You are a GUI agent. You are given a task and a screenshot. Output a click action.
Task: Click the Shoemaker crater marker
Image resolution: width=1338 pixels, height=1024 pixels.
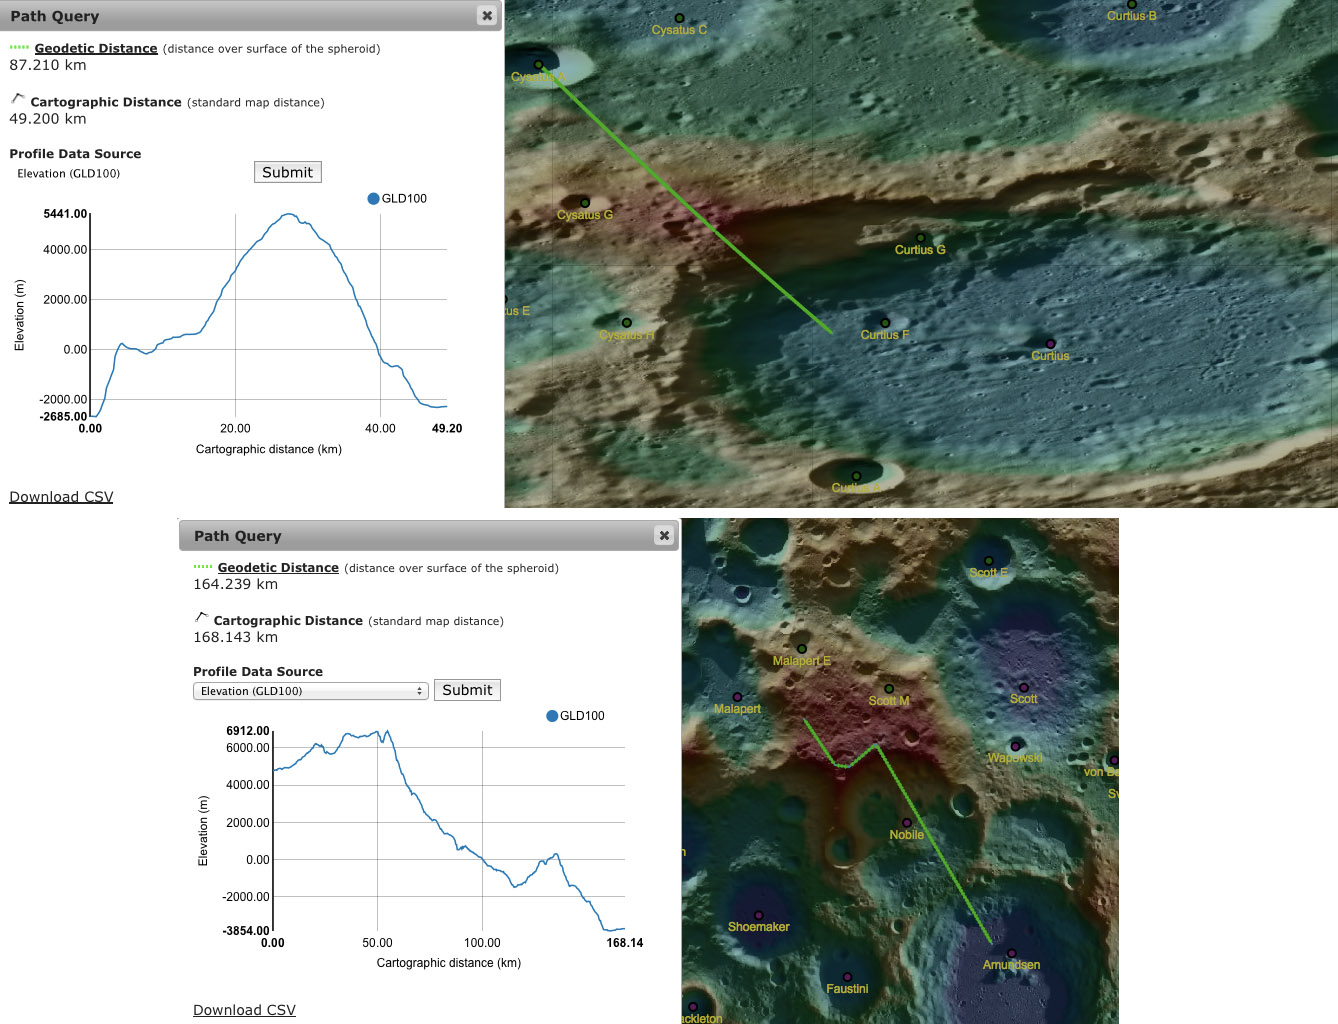point(758,915)
